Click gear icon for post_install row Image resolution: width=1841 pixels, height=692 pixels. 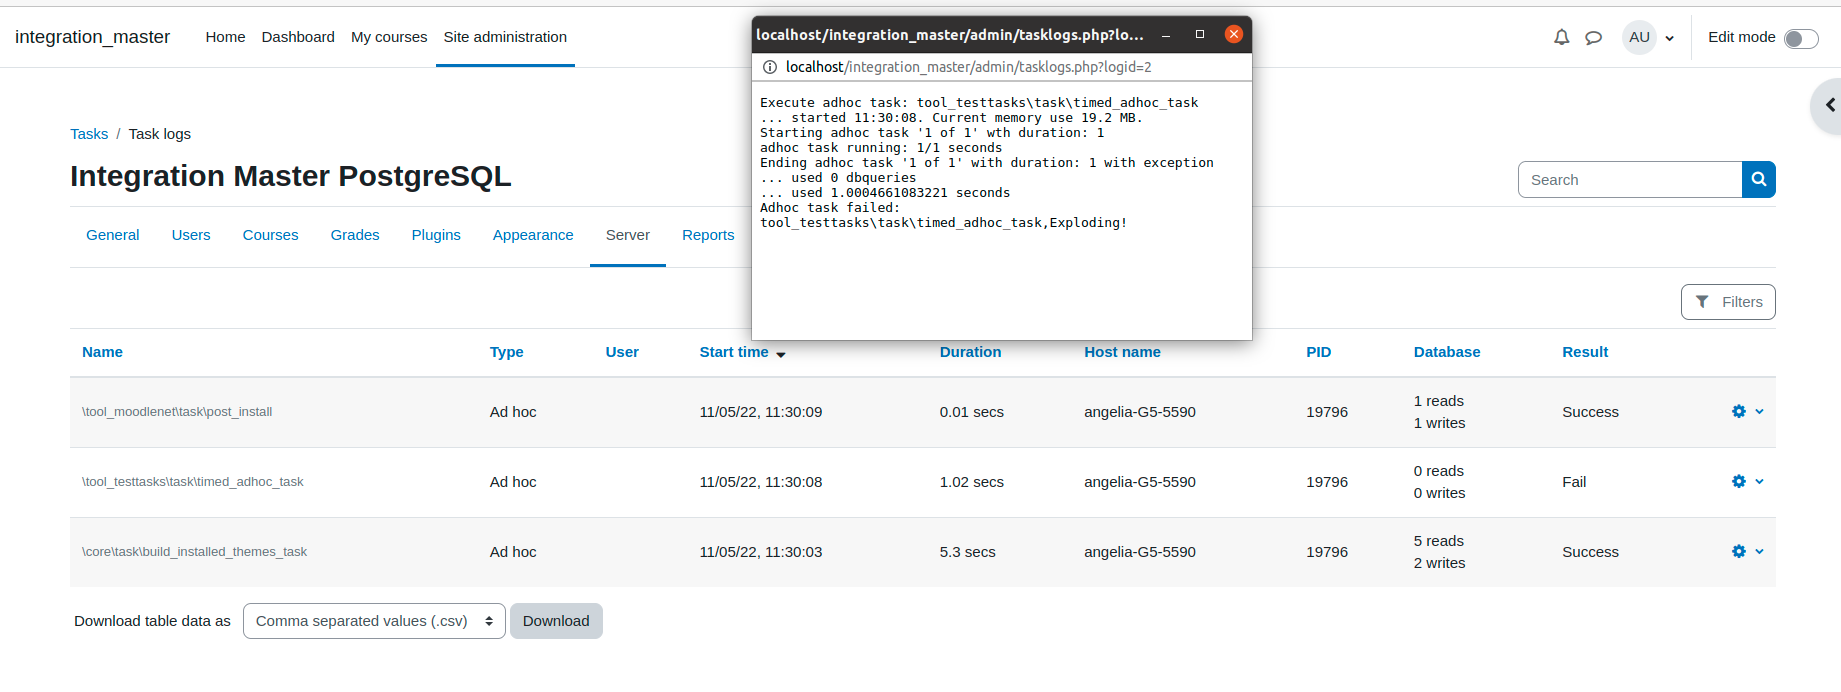[x=1739, y=411]
